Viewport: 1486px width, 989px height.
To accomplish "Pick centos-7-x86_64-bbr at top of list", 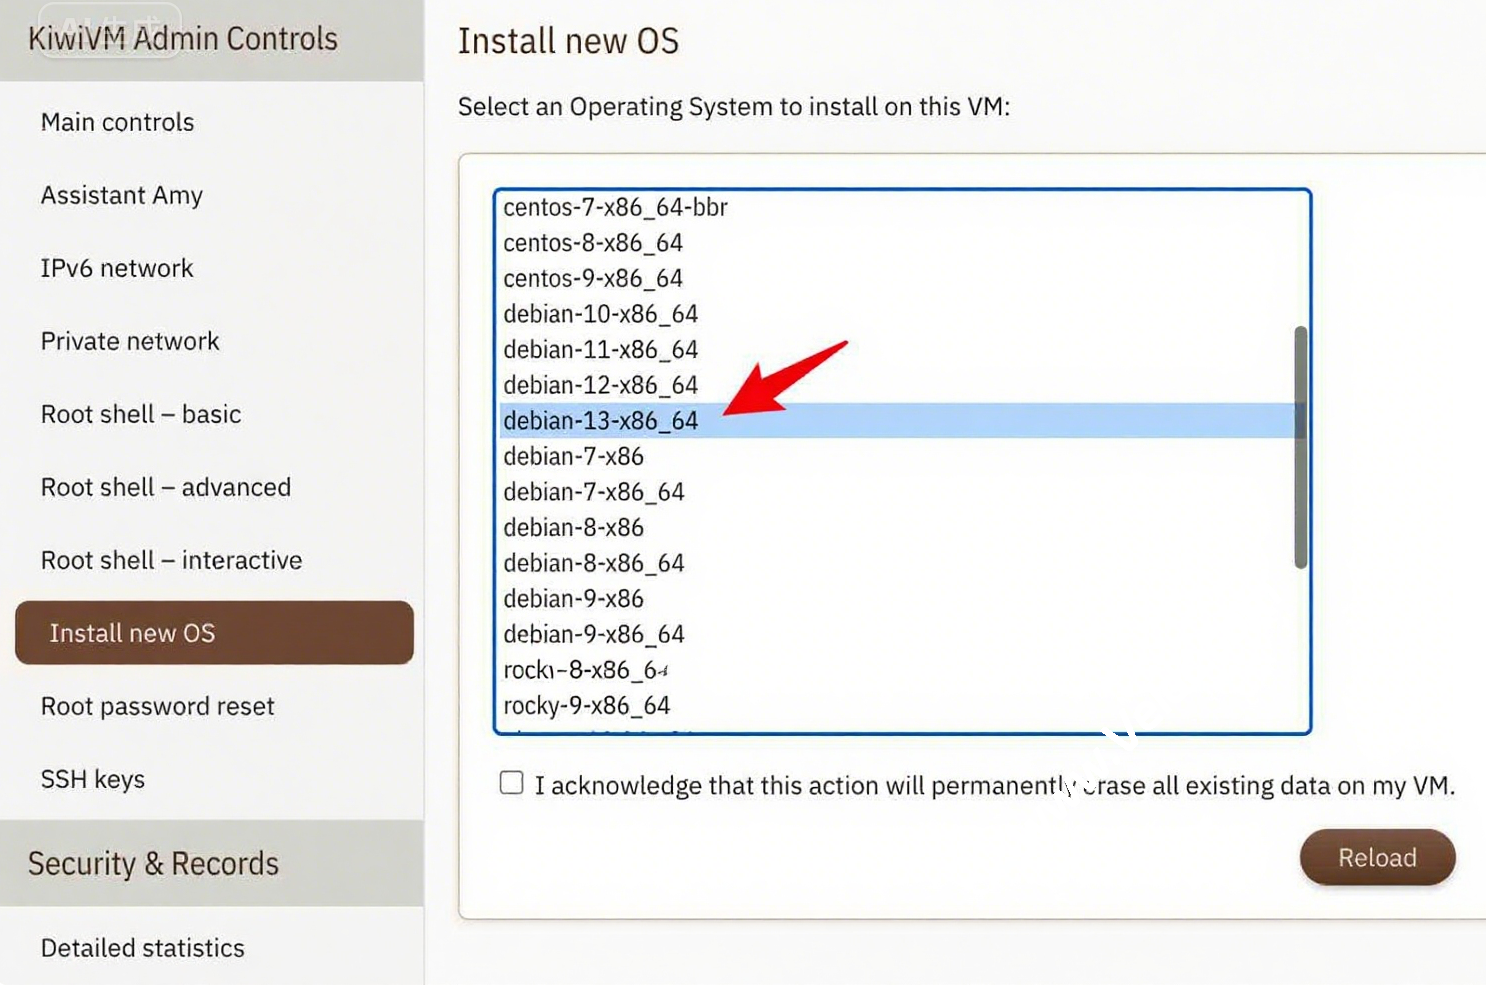I will click(x=613, y=207).
